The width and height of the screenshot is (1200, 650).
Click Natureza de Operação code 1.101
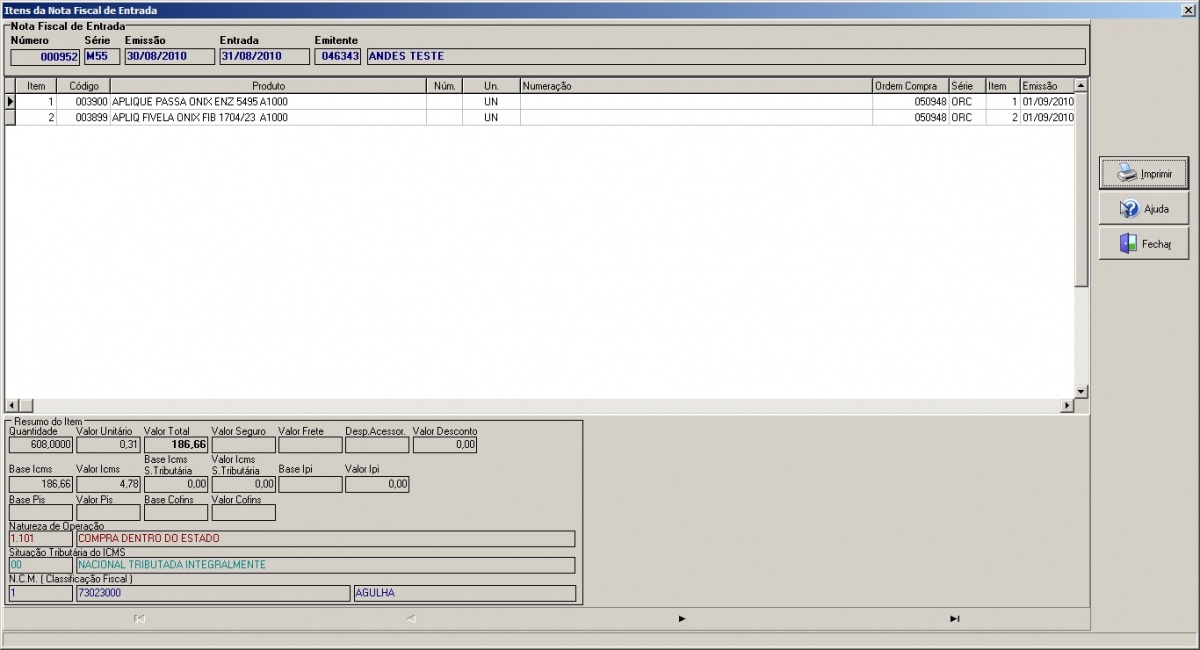[x=41, y=539]
